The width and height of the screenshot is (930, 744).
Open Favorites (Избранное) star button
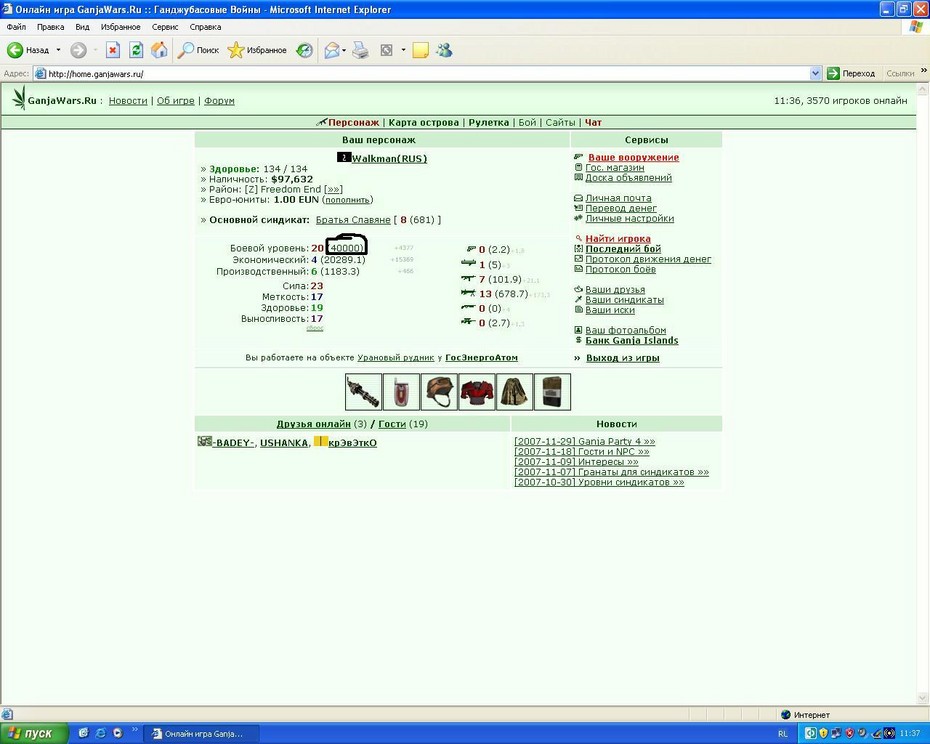tap(257, 50)
